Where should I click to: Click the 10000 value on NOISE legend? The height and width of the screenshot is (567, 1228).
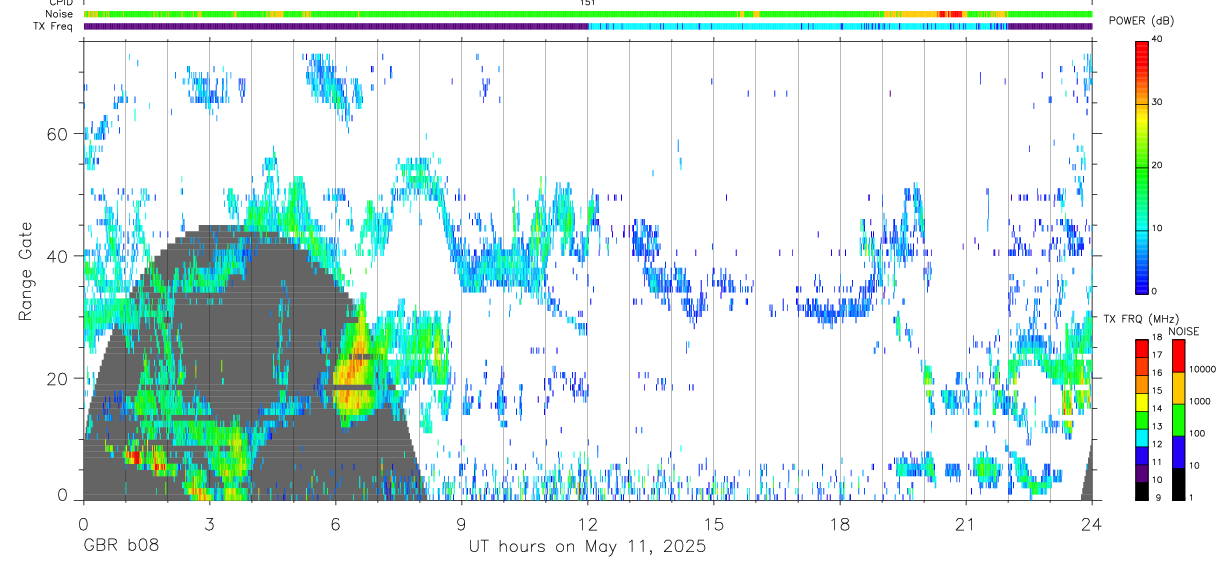pyautogui.click(x=1203, y=369)
